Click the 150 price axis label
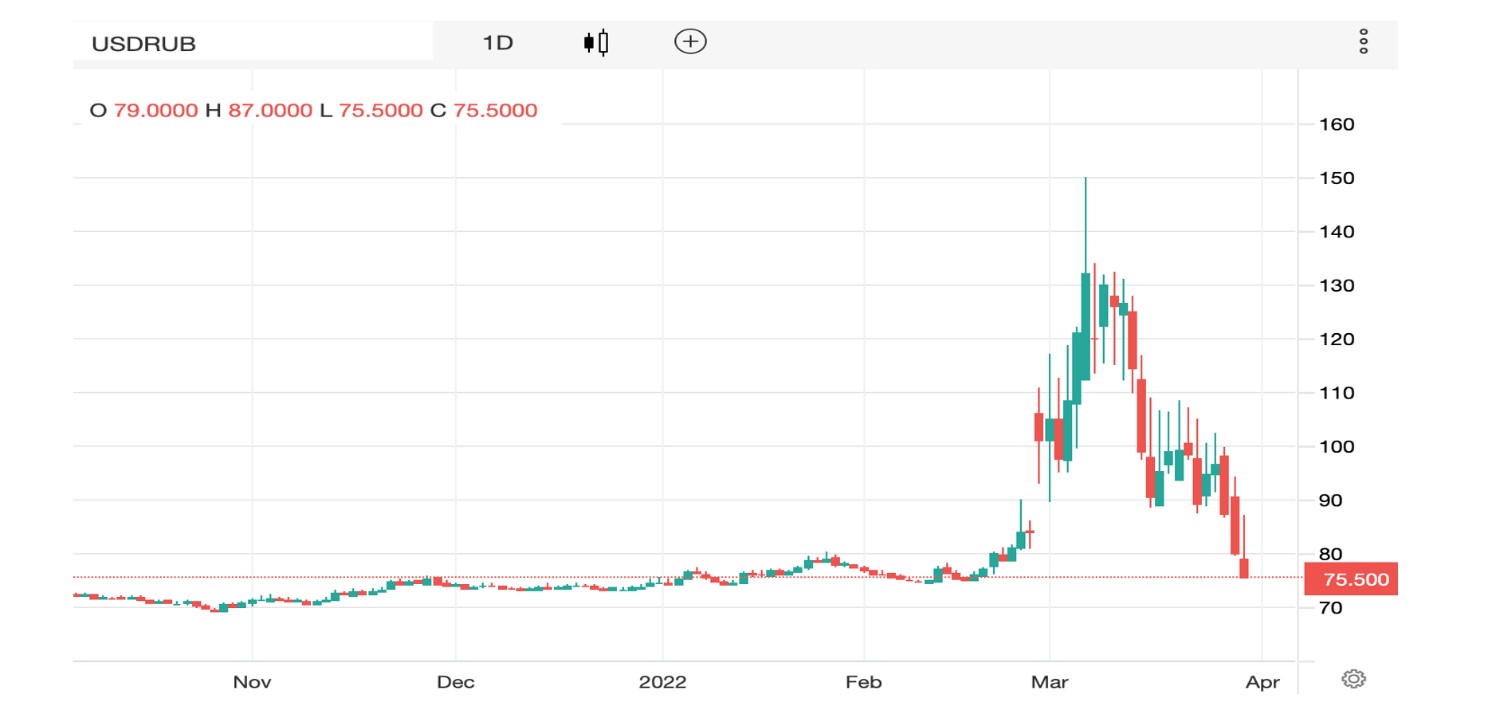 (x=1338, y=178)
